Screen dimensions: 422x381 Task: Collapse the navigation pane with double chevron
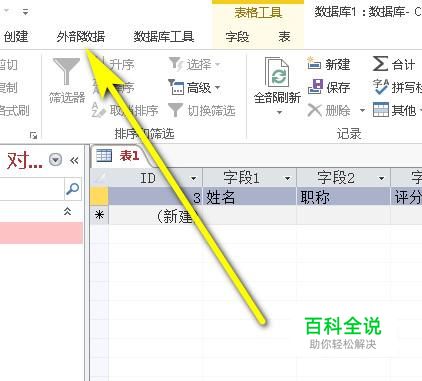point(74,161)
